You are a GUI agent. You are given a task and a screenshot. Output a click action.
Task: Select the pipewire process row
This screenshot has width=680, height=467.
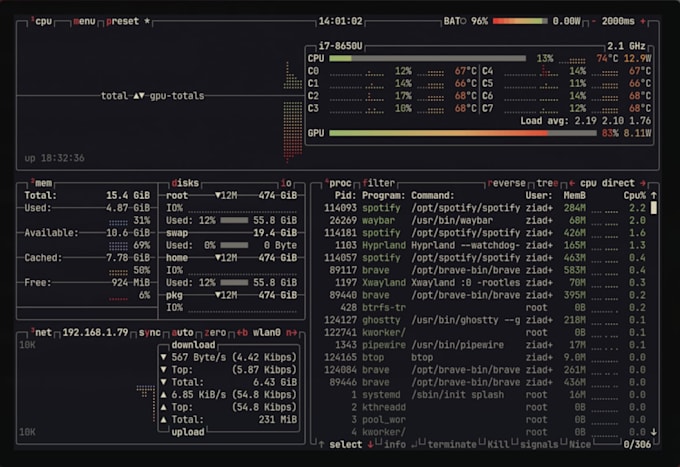tap(485, 345)
